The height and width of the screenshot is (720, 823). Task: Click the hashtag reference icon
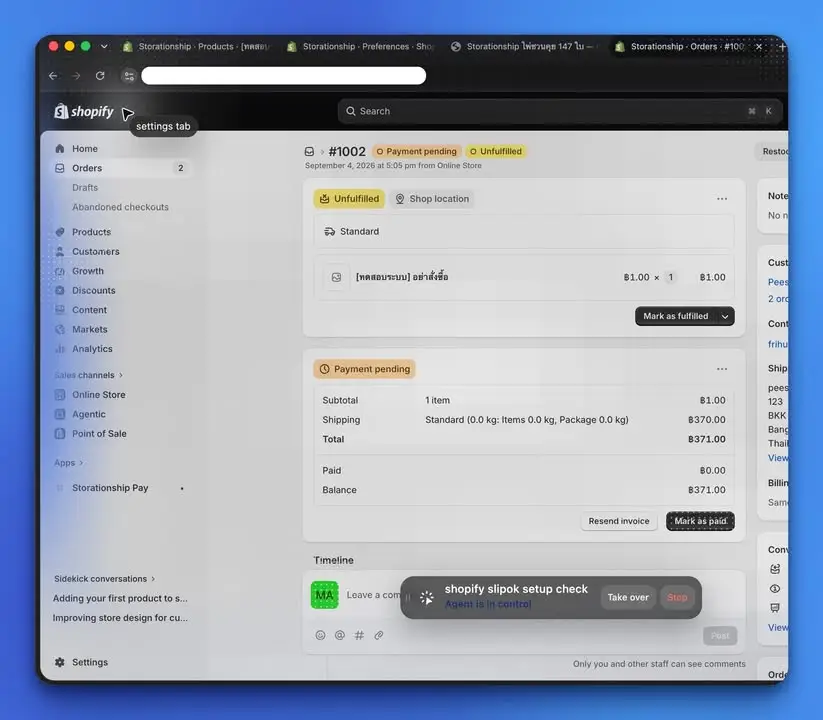360,636
